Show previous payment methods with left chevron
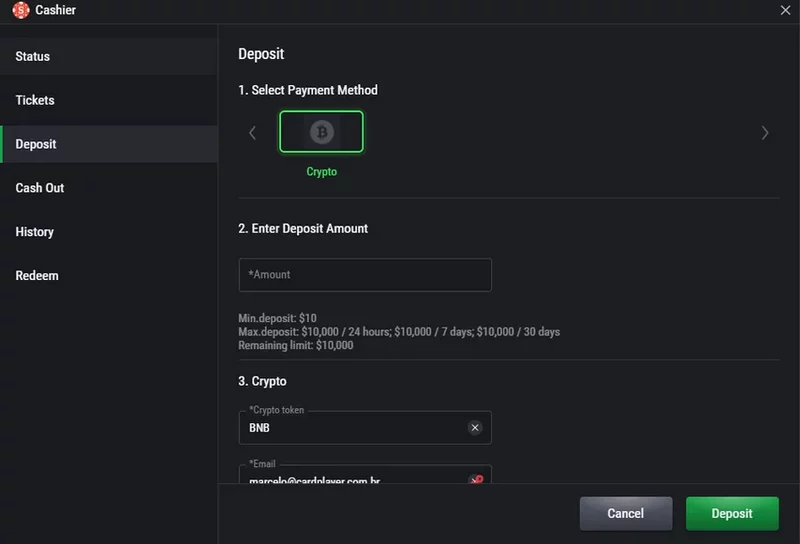Viewport: 800px width, 544px height. coord(252,132)
